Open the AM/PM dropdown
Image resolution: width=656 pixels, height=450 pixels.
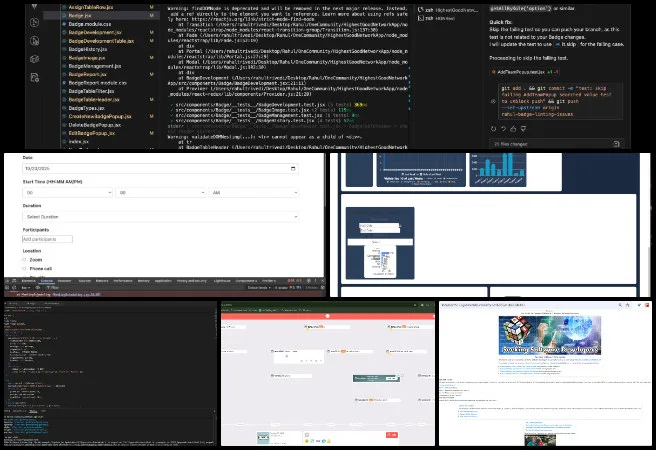252,193
